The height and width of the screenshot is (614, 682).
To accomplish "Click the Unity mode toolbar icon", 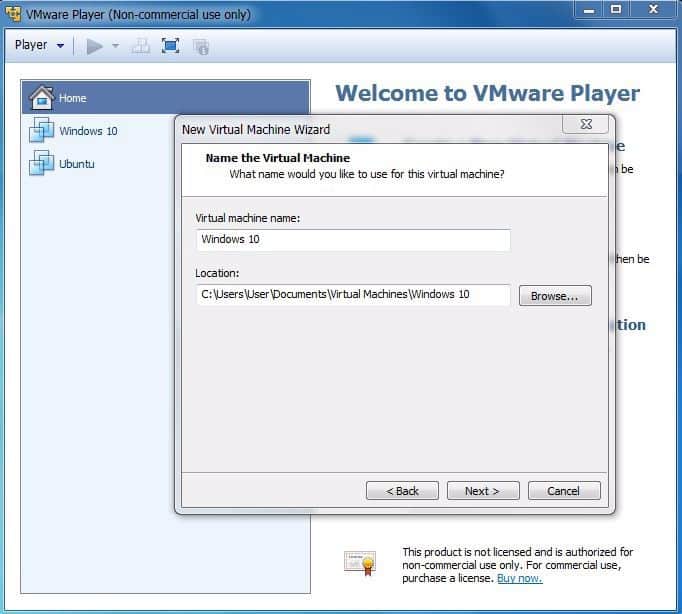I will point(201,47).
